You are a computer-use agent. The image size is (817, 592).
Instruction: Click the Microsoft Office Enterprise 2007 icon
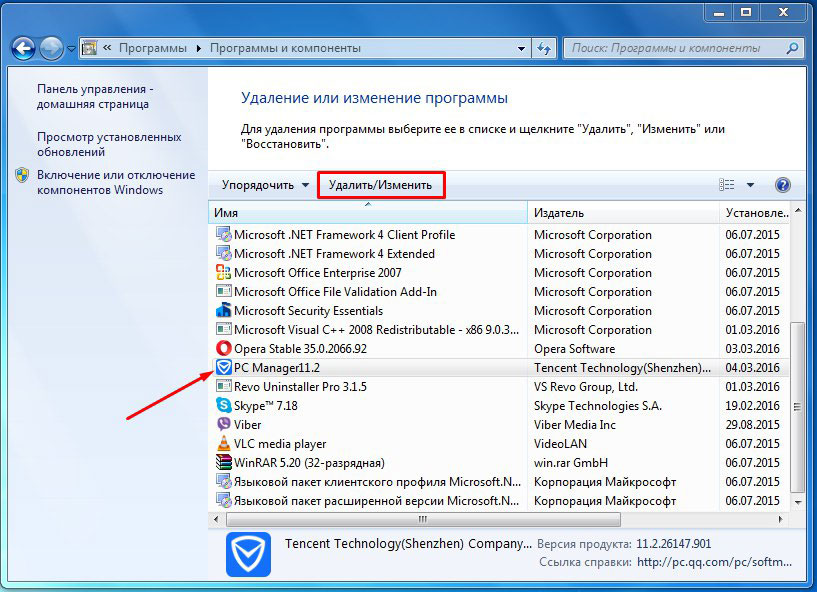(224, 273)
